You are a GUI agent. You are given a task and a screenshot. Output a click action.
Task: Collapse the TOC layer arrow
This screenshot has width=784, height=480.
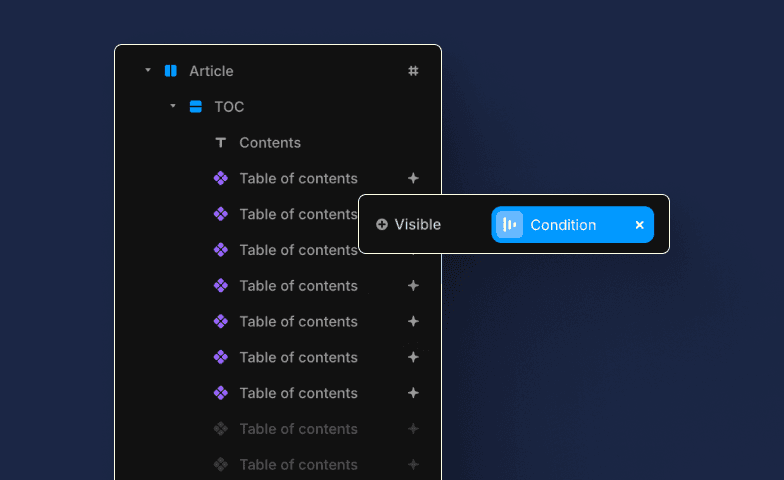point(173,106)
